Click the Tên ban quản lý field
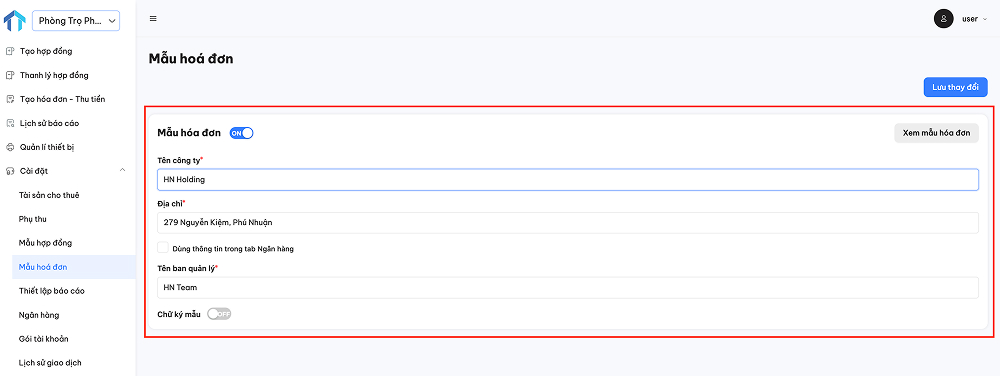This screenshot has width=1000, height=376. pos(568,287)
